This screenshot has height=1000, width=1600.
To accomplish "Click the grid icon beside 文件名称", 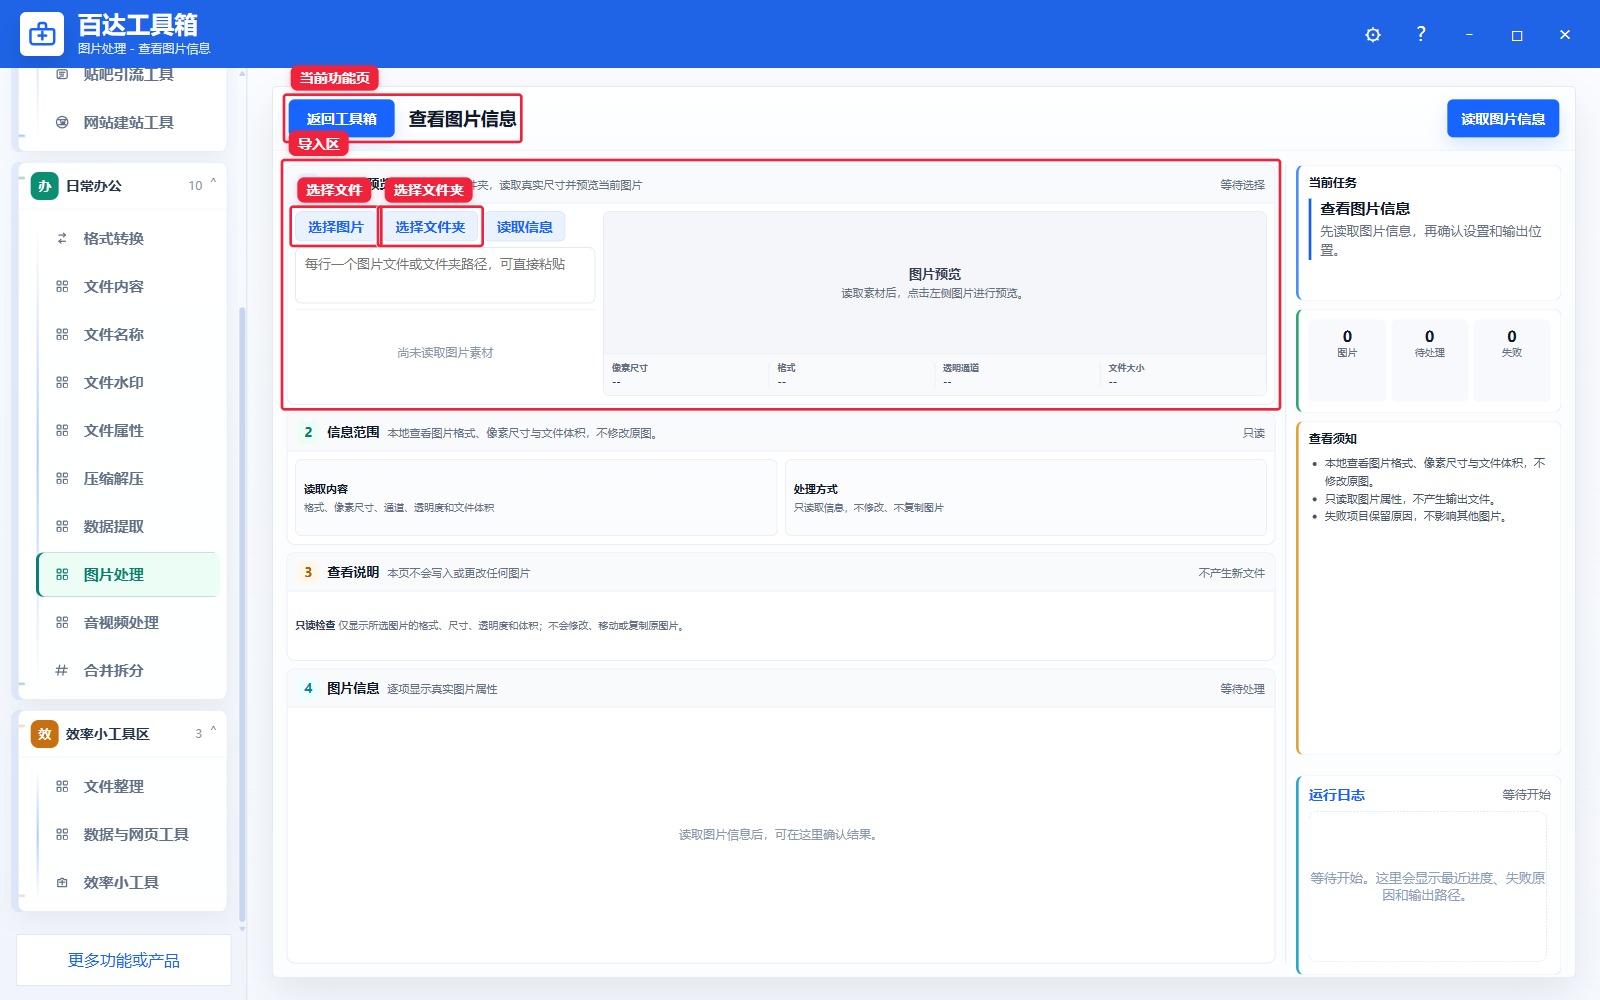I will tap(62, 335).
